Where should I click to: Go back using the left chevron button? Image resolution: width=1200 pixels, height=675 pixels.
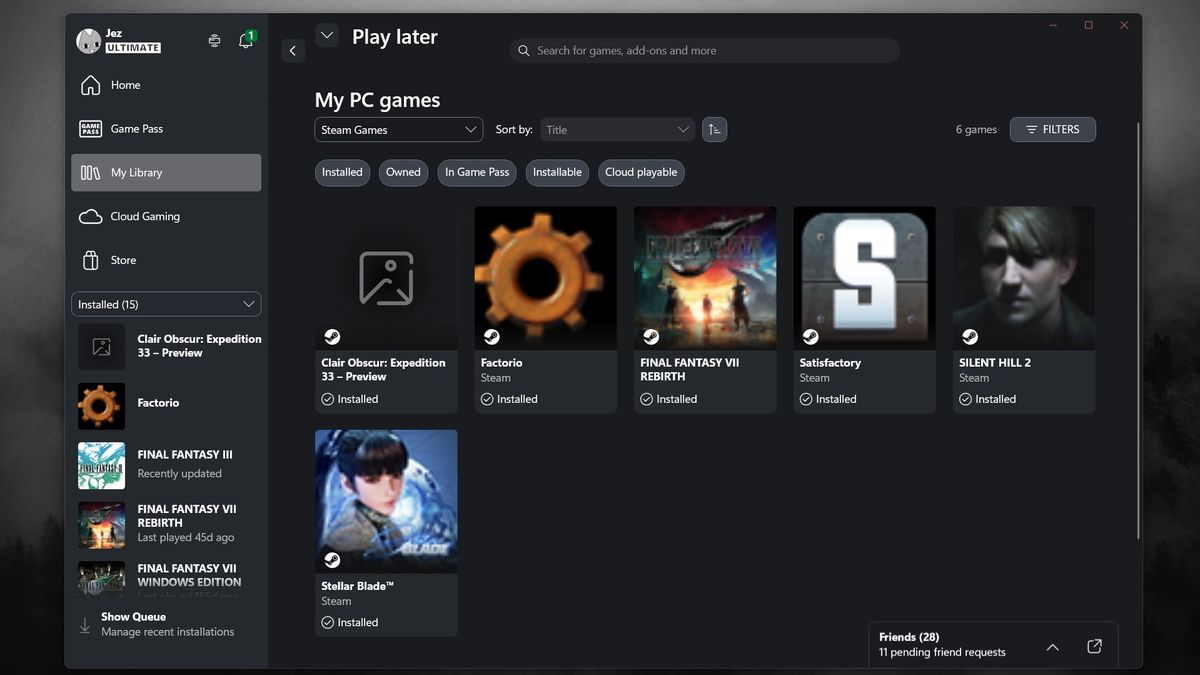pos(293,51)
